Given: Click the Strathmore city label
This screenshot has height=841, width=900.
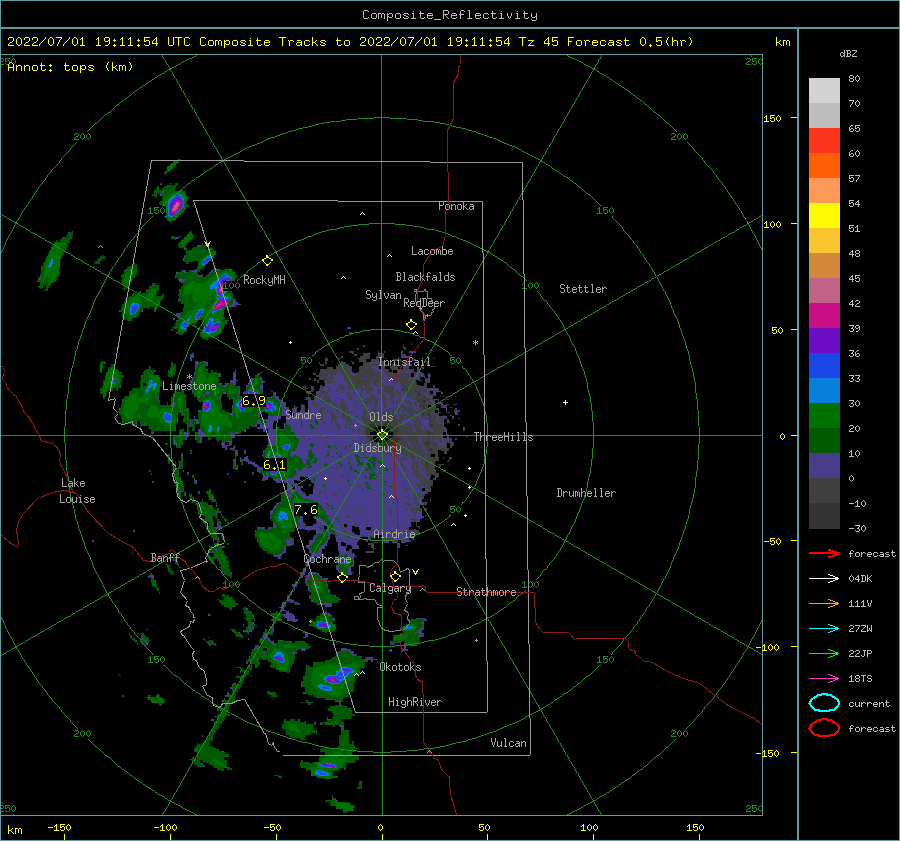Looking at the screenshot, I should [x=486, y=592].
